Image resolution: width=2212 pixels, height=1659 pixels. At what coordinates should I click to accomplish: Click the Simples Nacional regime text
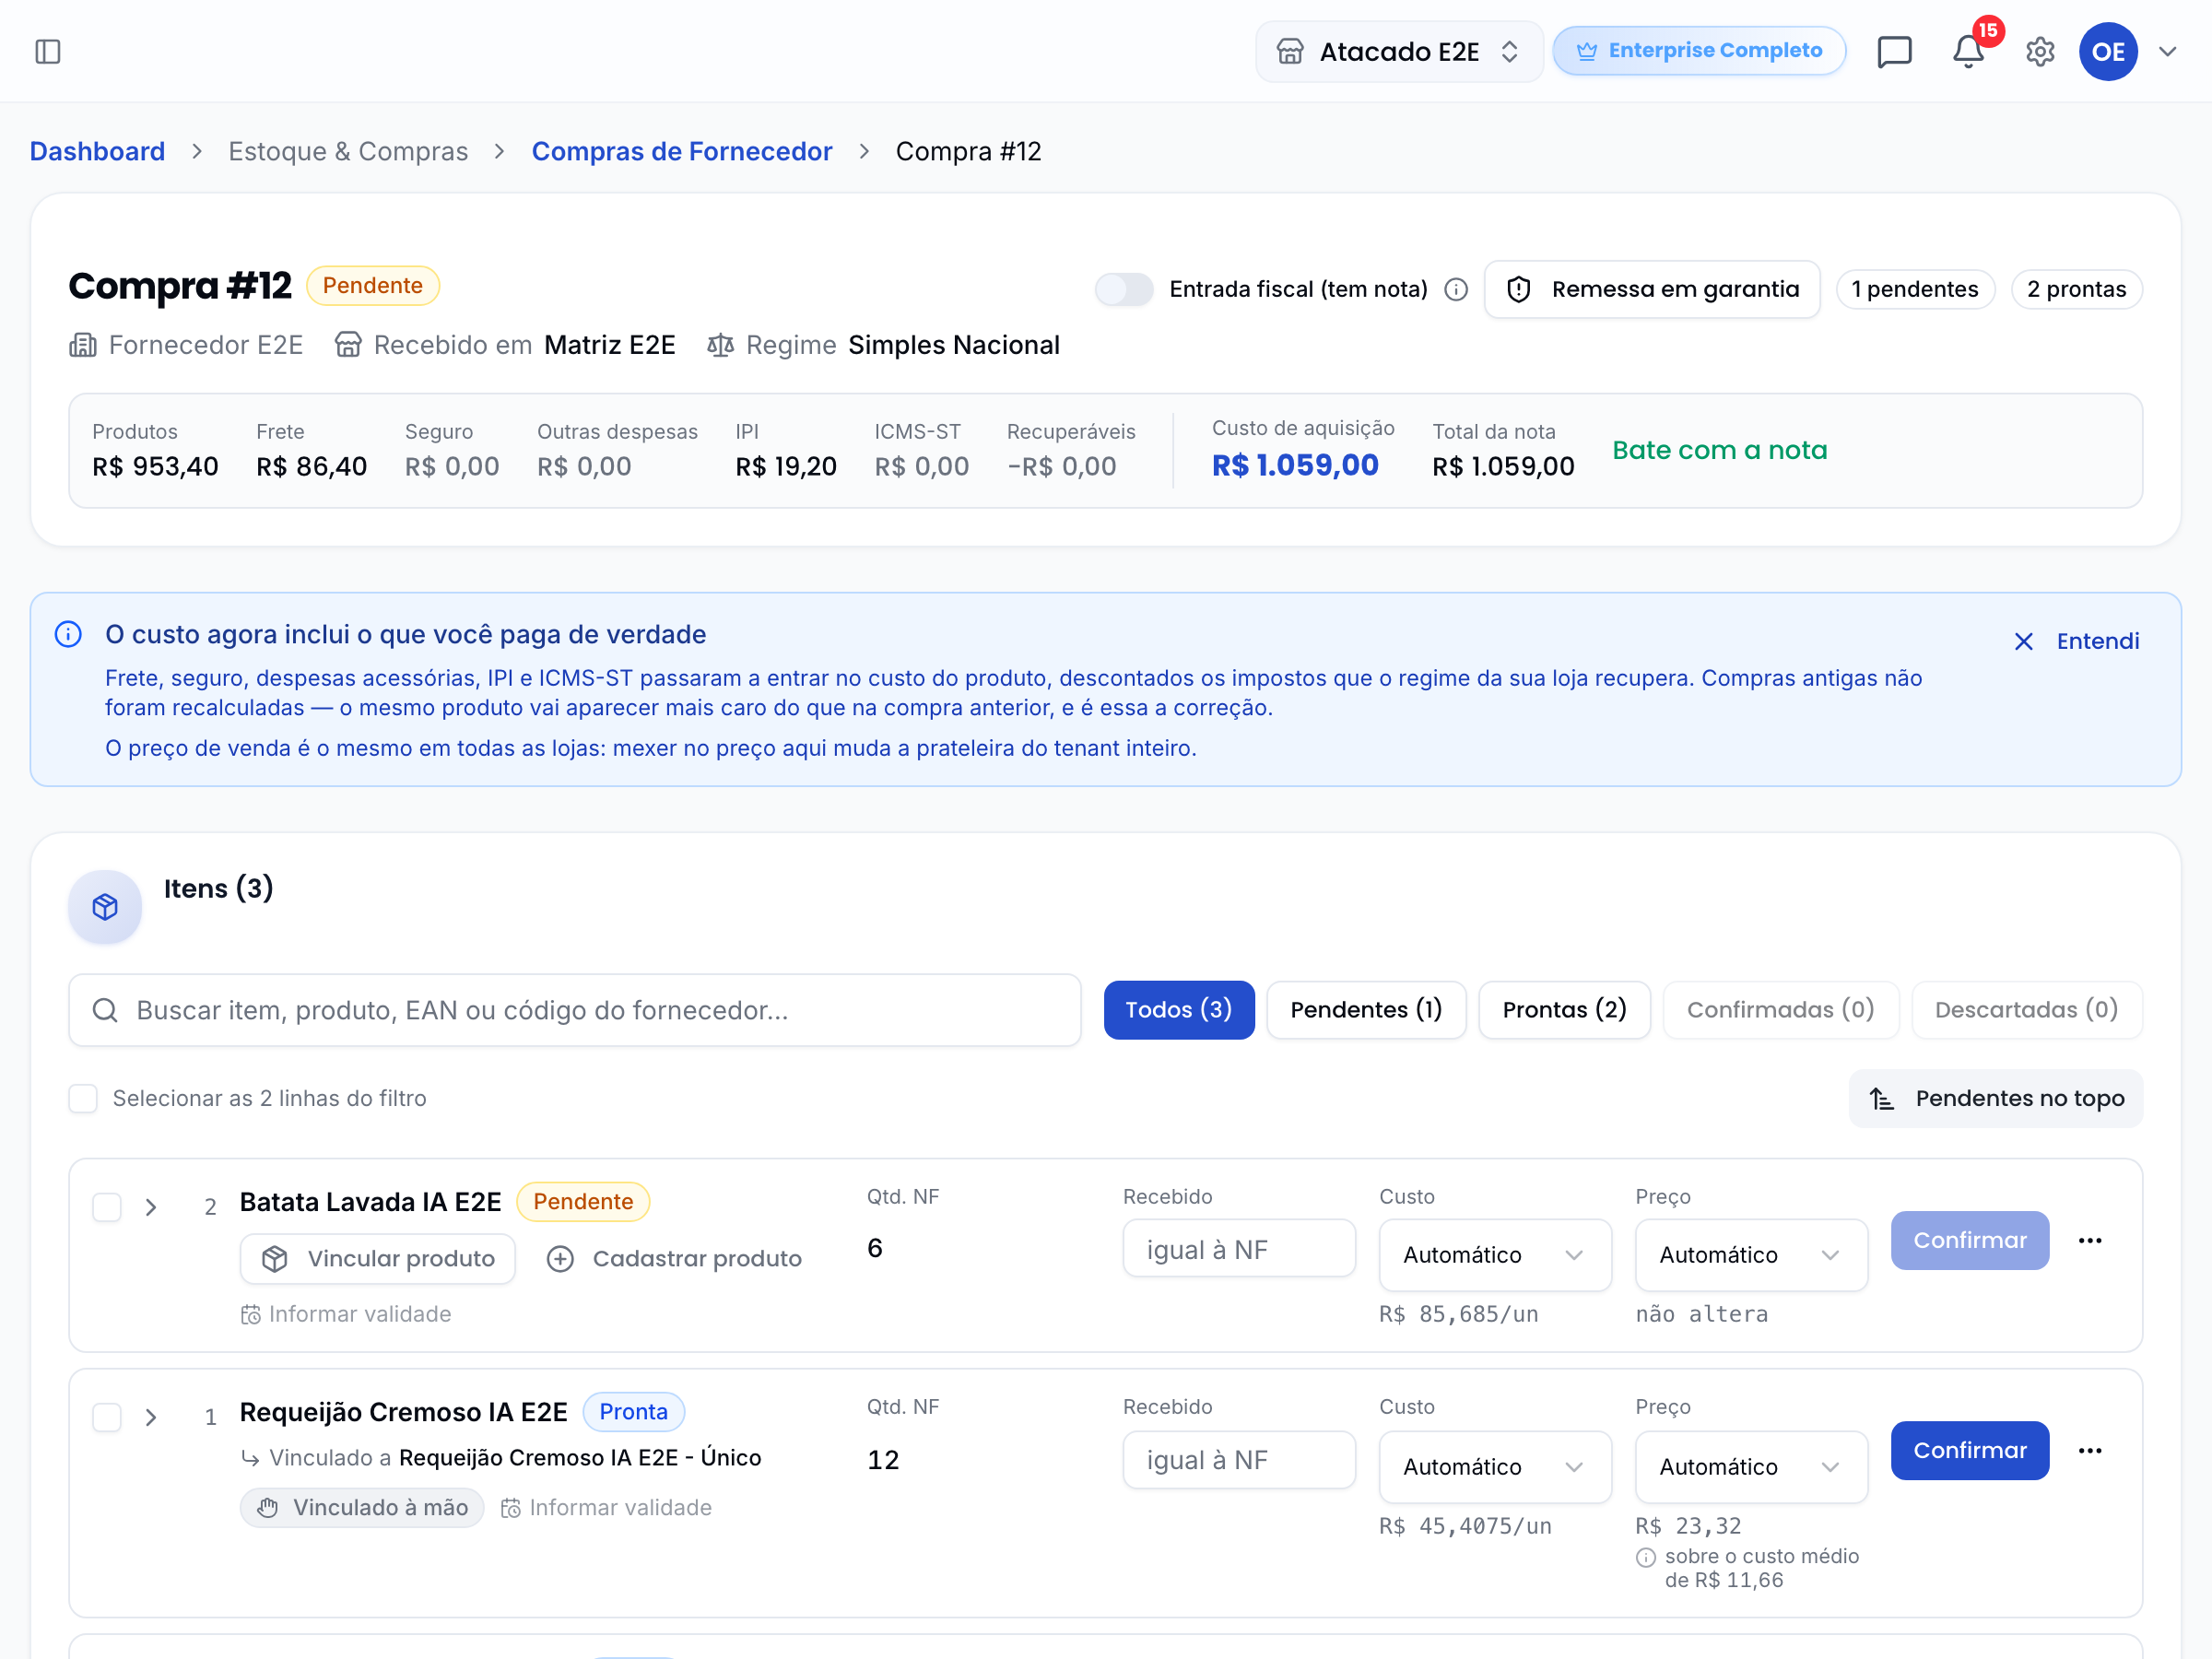(953, 345)
